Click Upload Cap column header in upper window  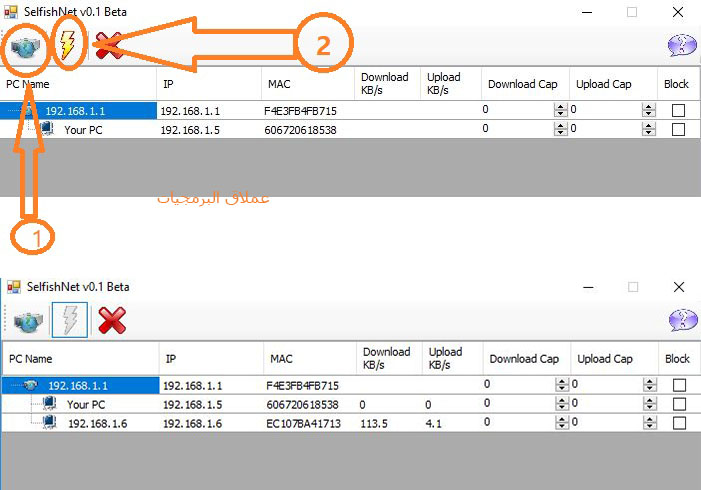tap(613, 84)
